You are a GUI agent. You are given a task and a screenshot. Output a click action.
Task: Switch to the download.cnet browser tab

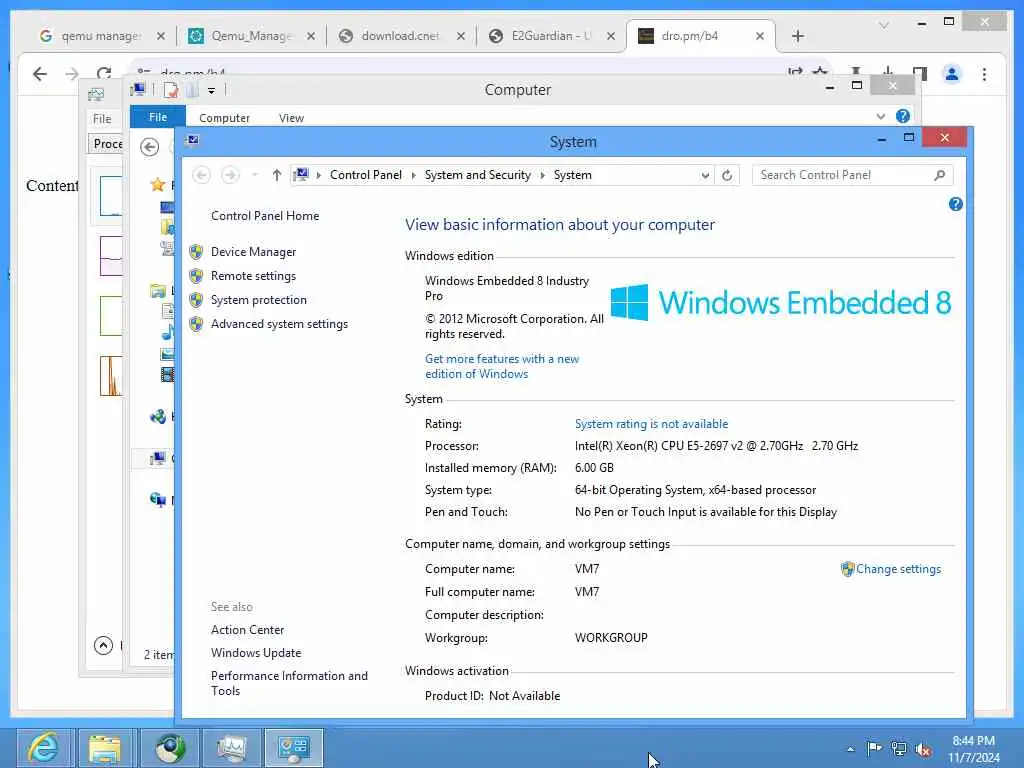pyautogui.click(x=401, y=36)
